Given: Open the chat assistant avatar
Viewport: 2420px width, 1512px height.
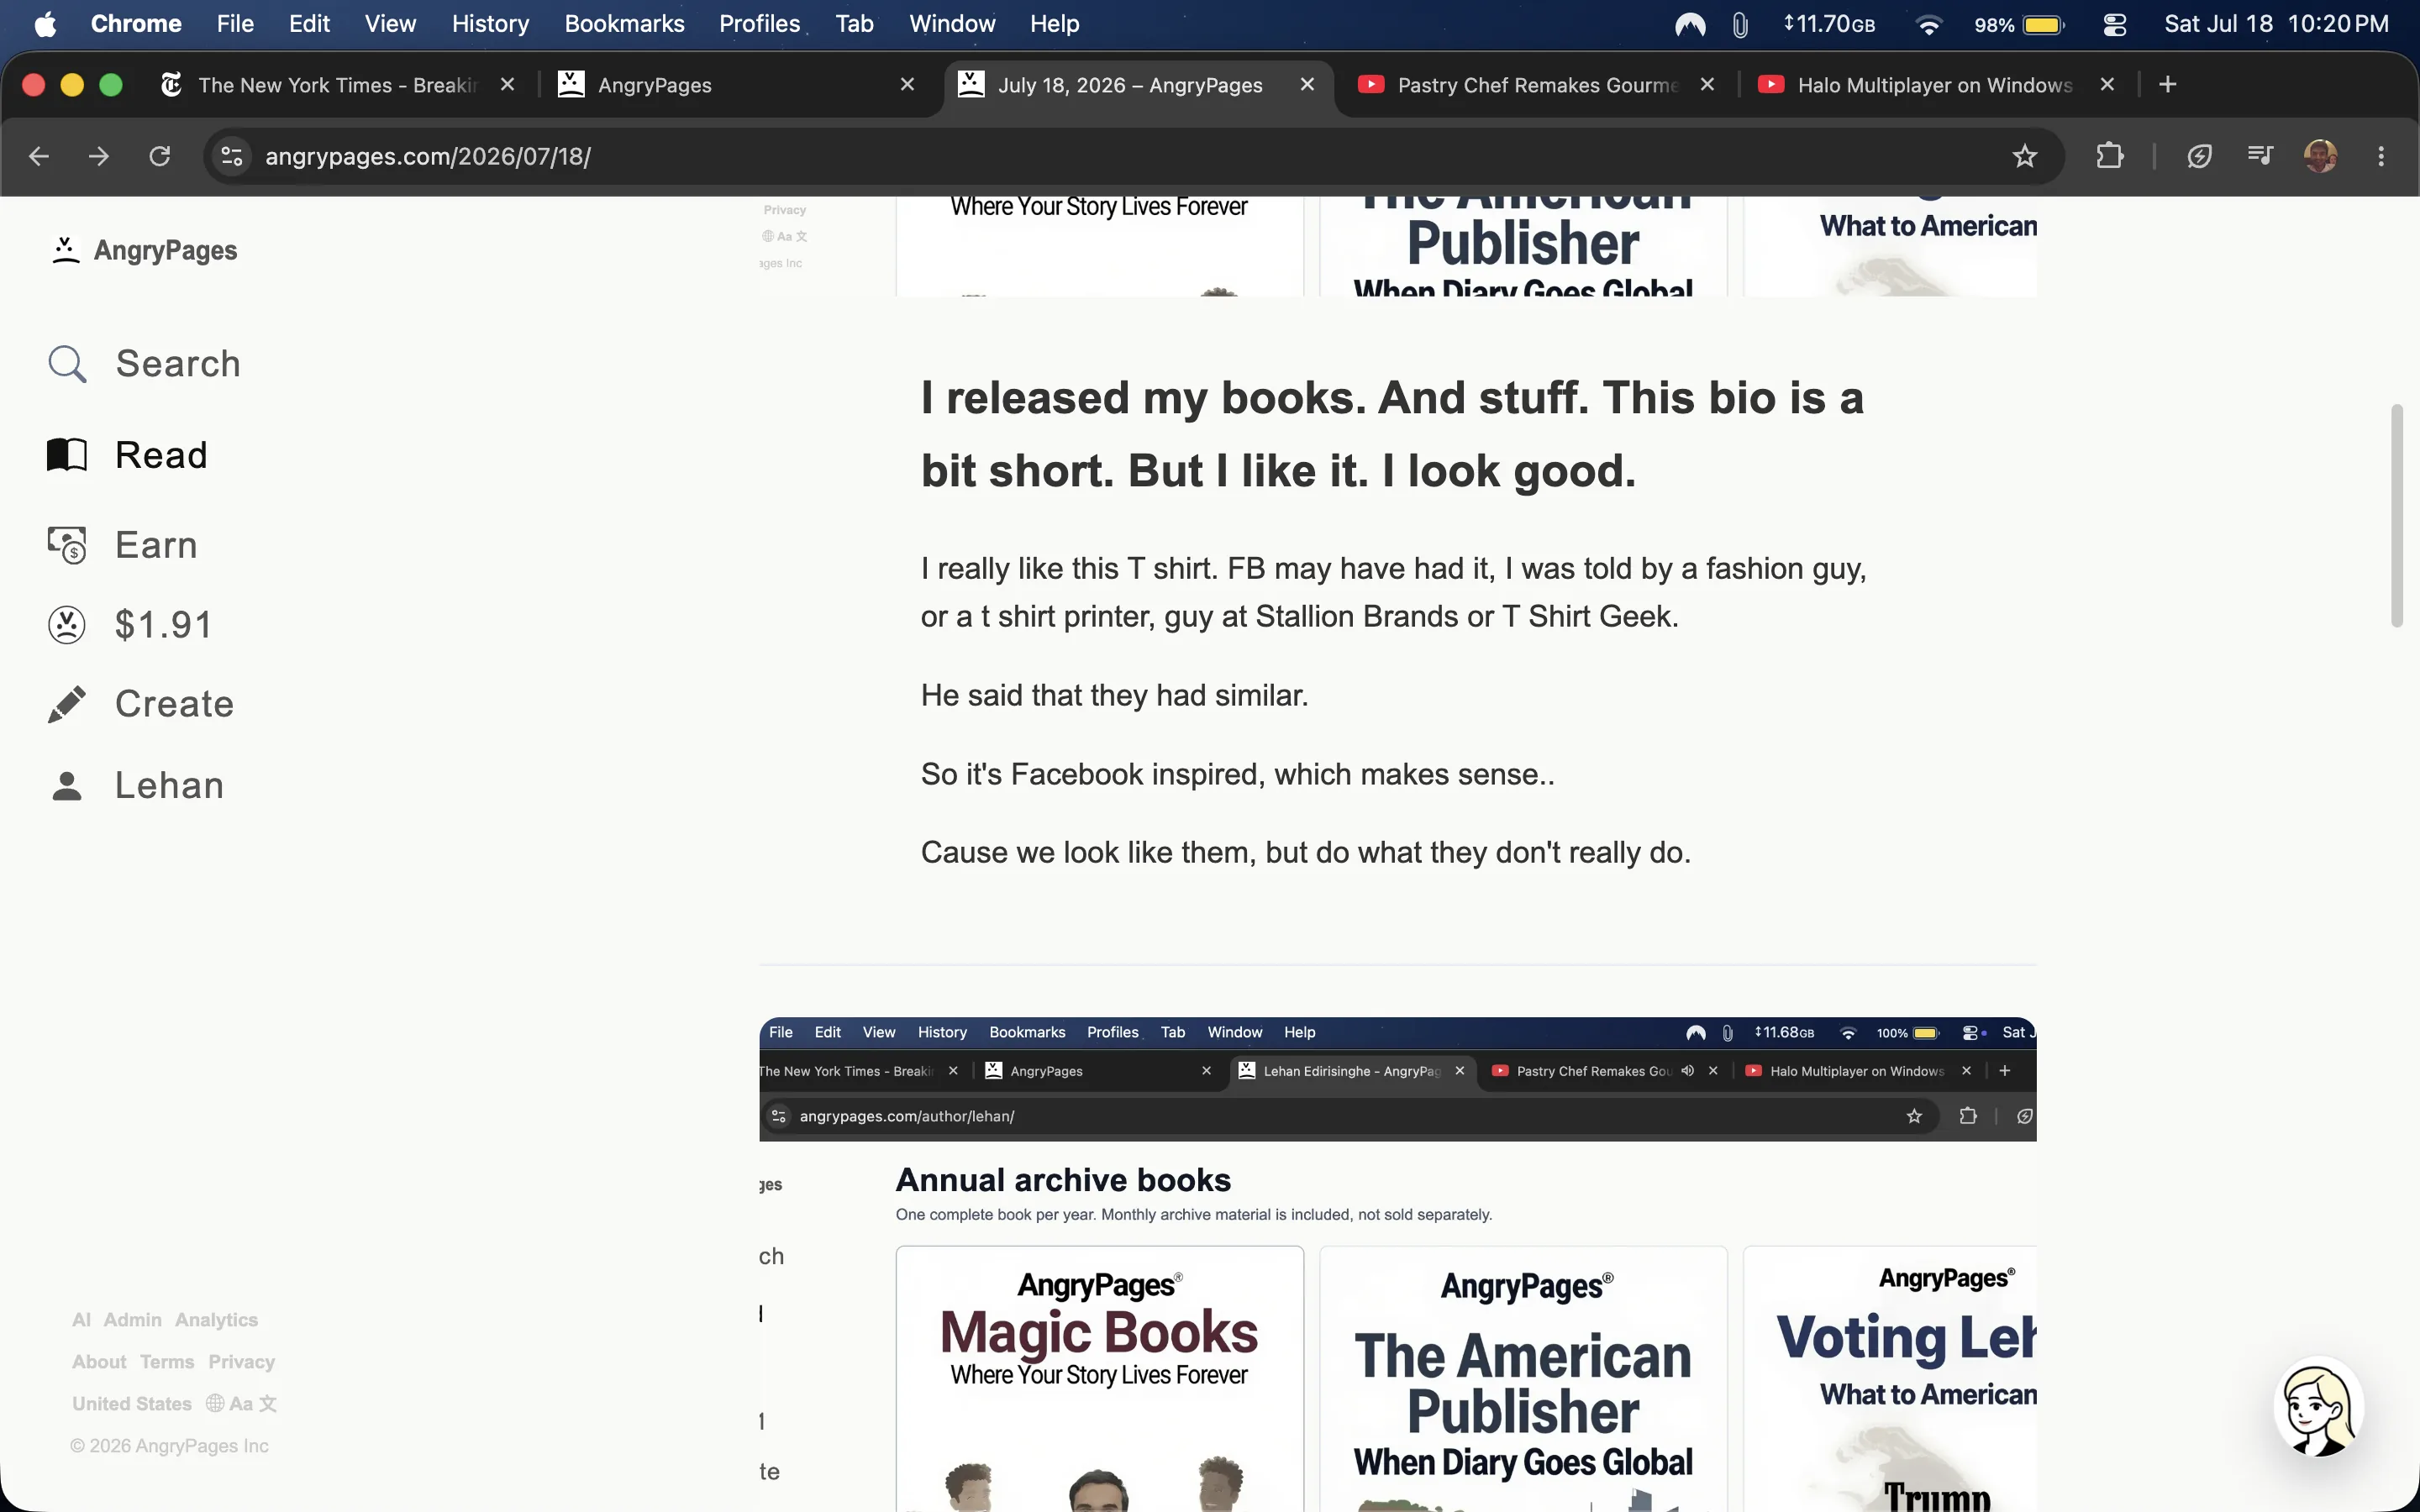Looking at the screenshot, I should coord(2318,1407).
